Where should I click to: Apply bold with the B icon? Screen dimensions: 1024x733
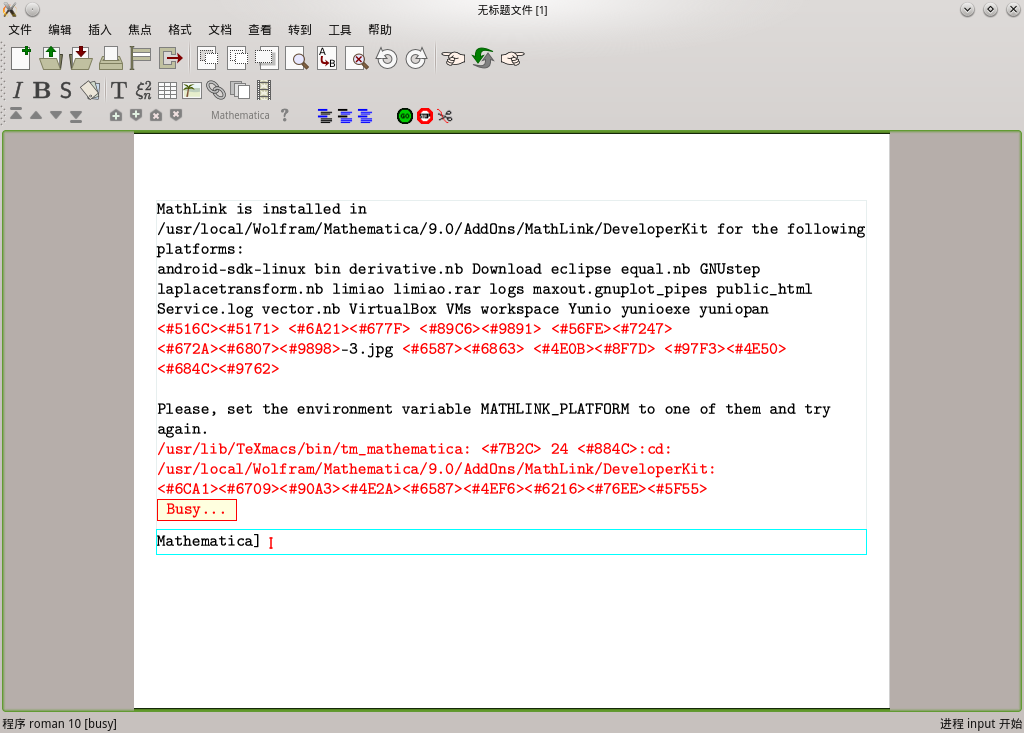click(x=41, y=90)
